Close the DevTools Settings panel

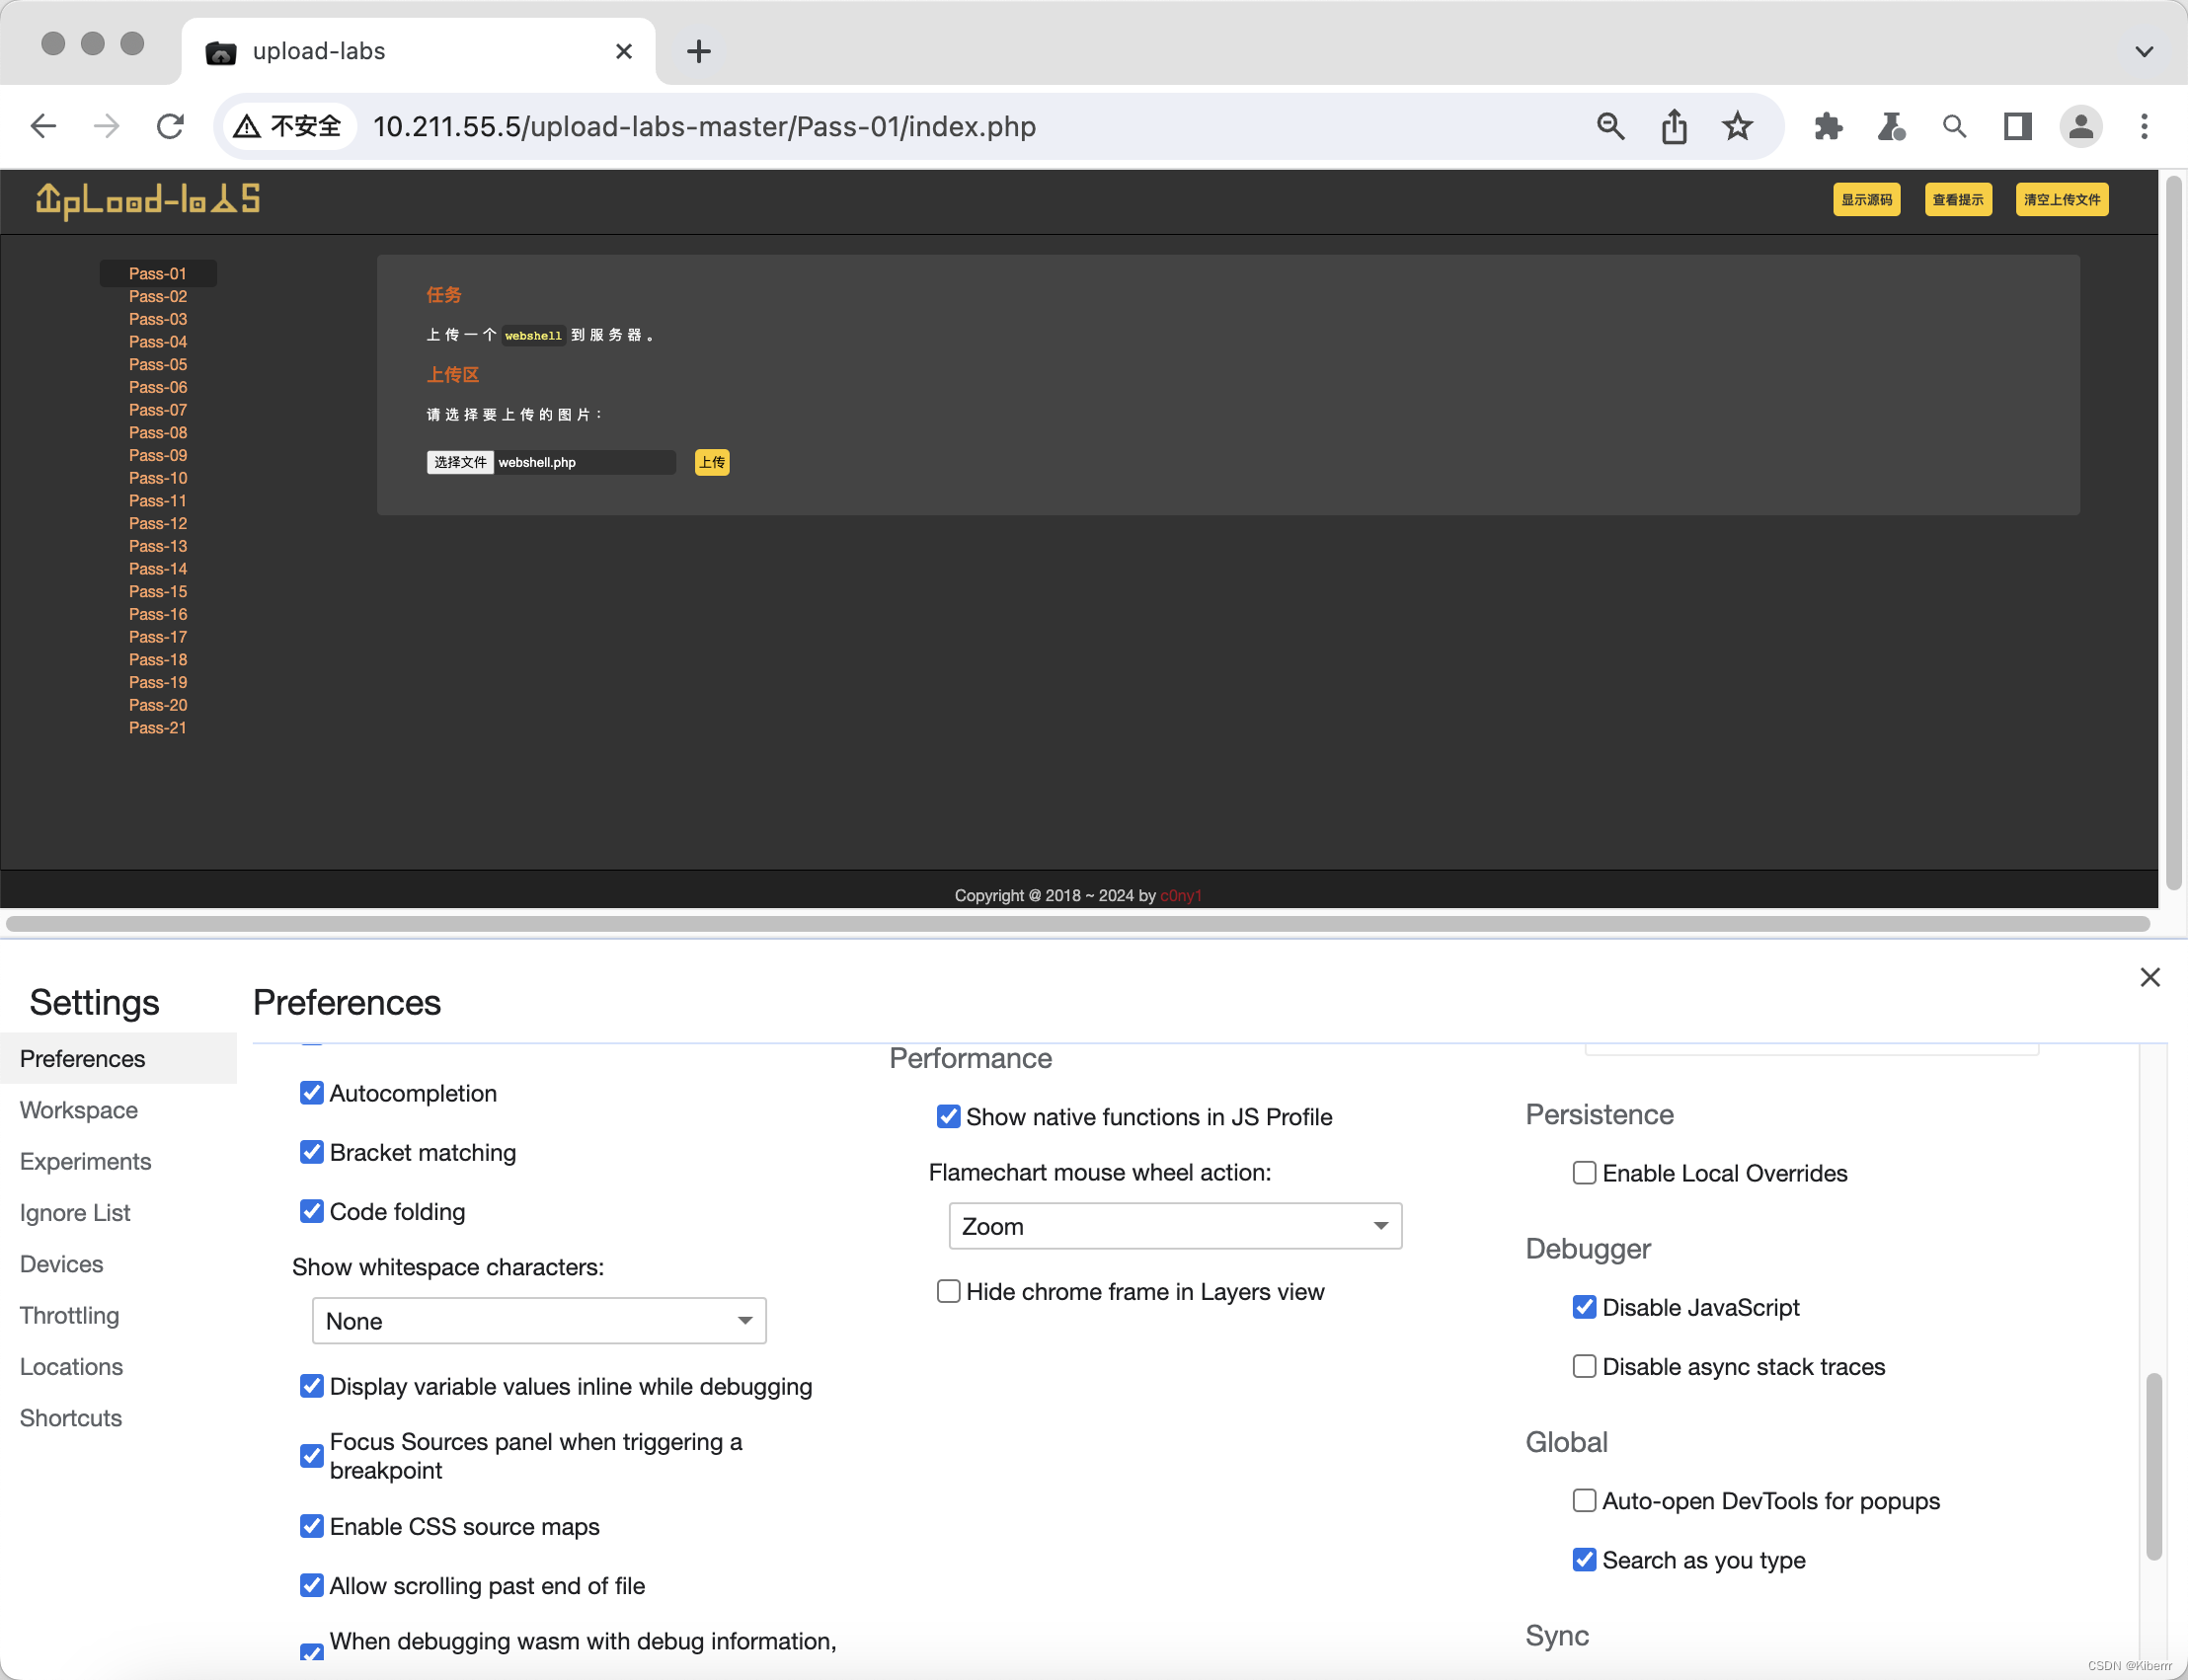(2149, 977)
